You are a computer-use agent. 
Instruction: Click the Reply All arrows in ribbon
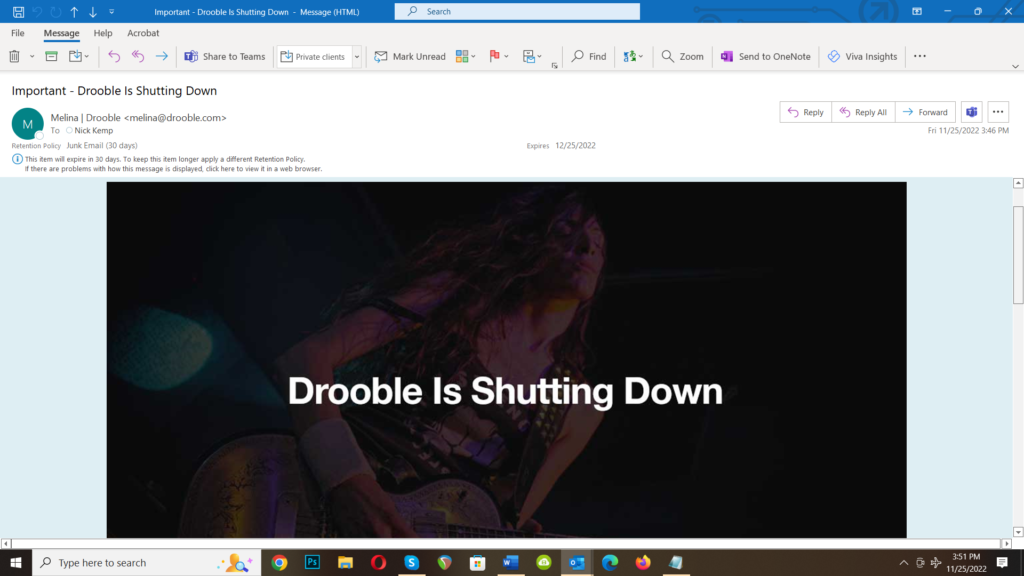click(138, 56)
